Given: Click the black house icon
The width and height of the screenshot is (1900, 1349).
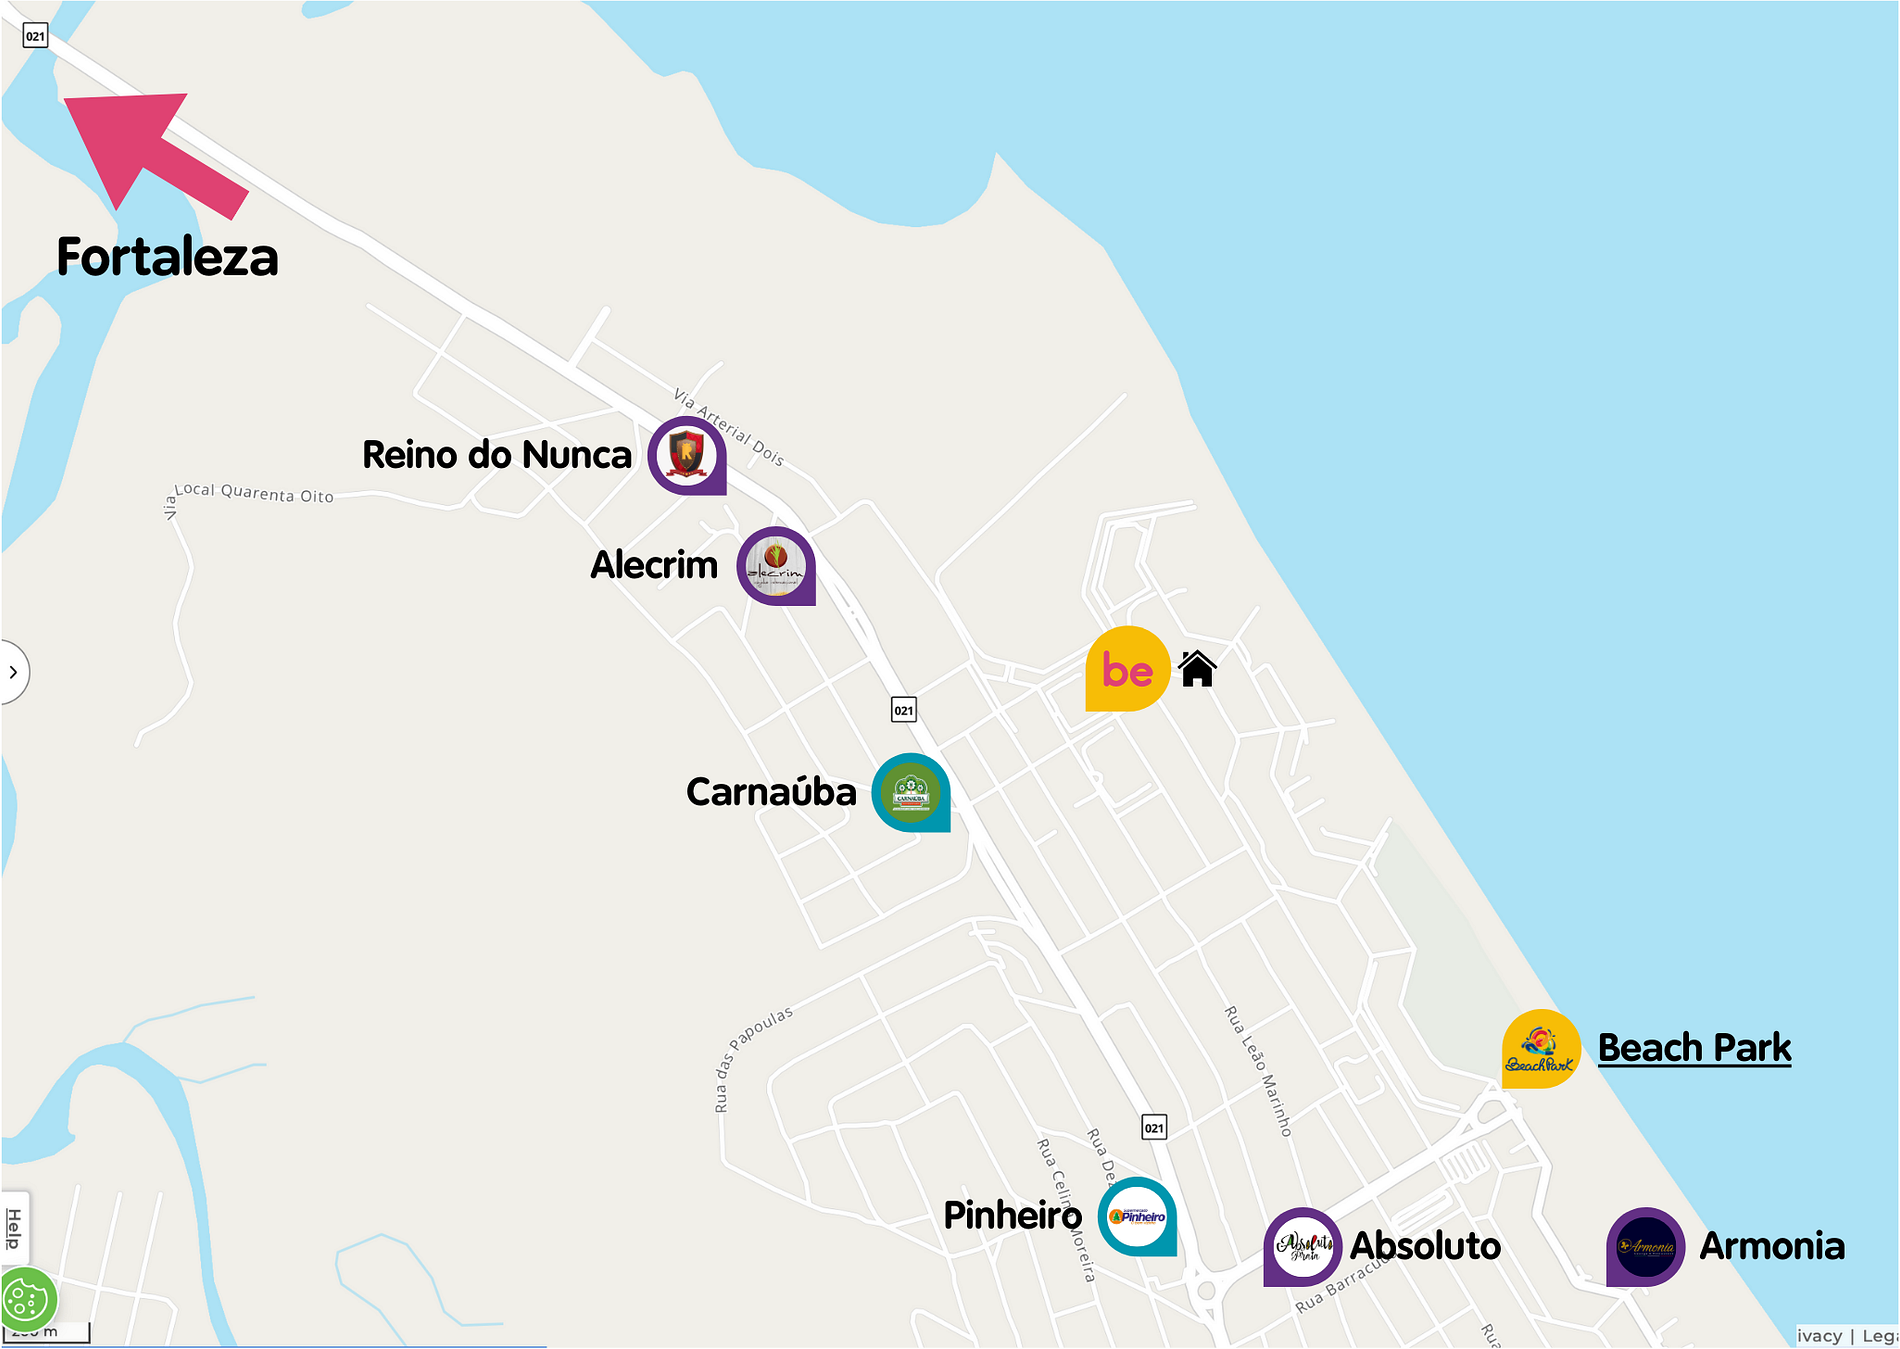Looking at the screenshot, I should click(x=1197, y=668).
